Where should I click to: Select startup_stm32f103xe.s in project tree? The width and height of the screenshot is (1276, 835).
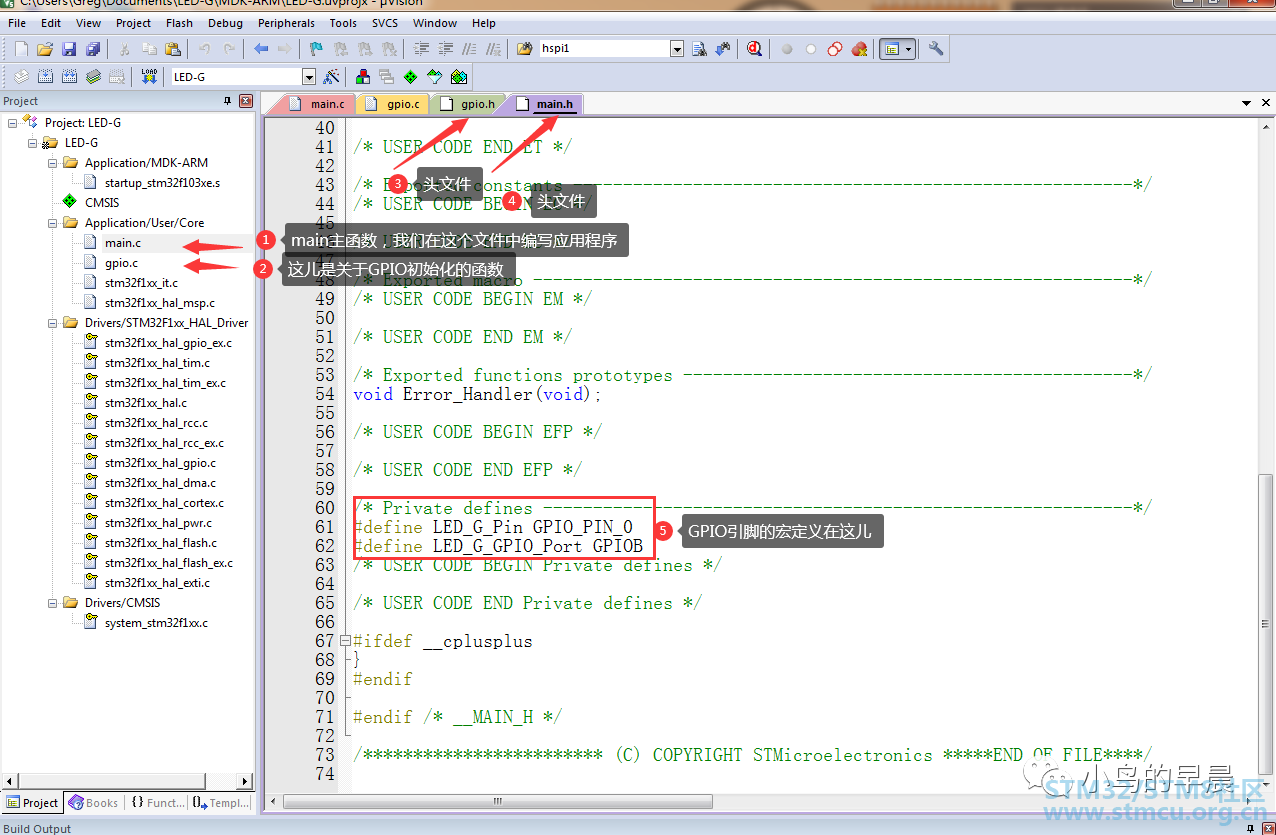pyautogui.click(x=162, y=182)
